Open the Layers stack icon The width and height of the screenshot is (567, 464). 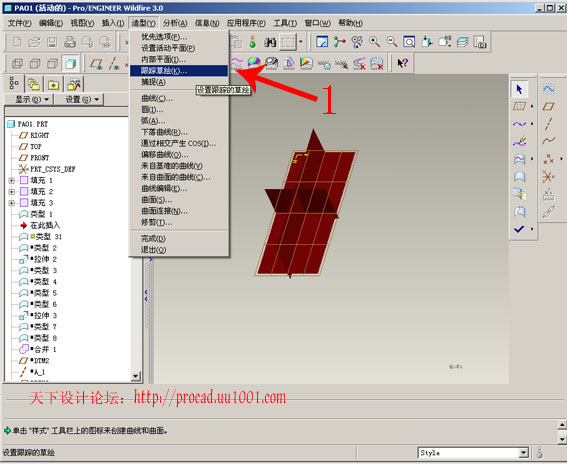tap(462, 42)
